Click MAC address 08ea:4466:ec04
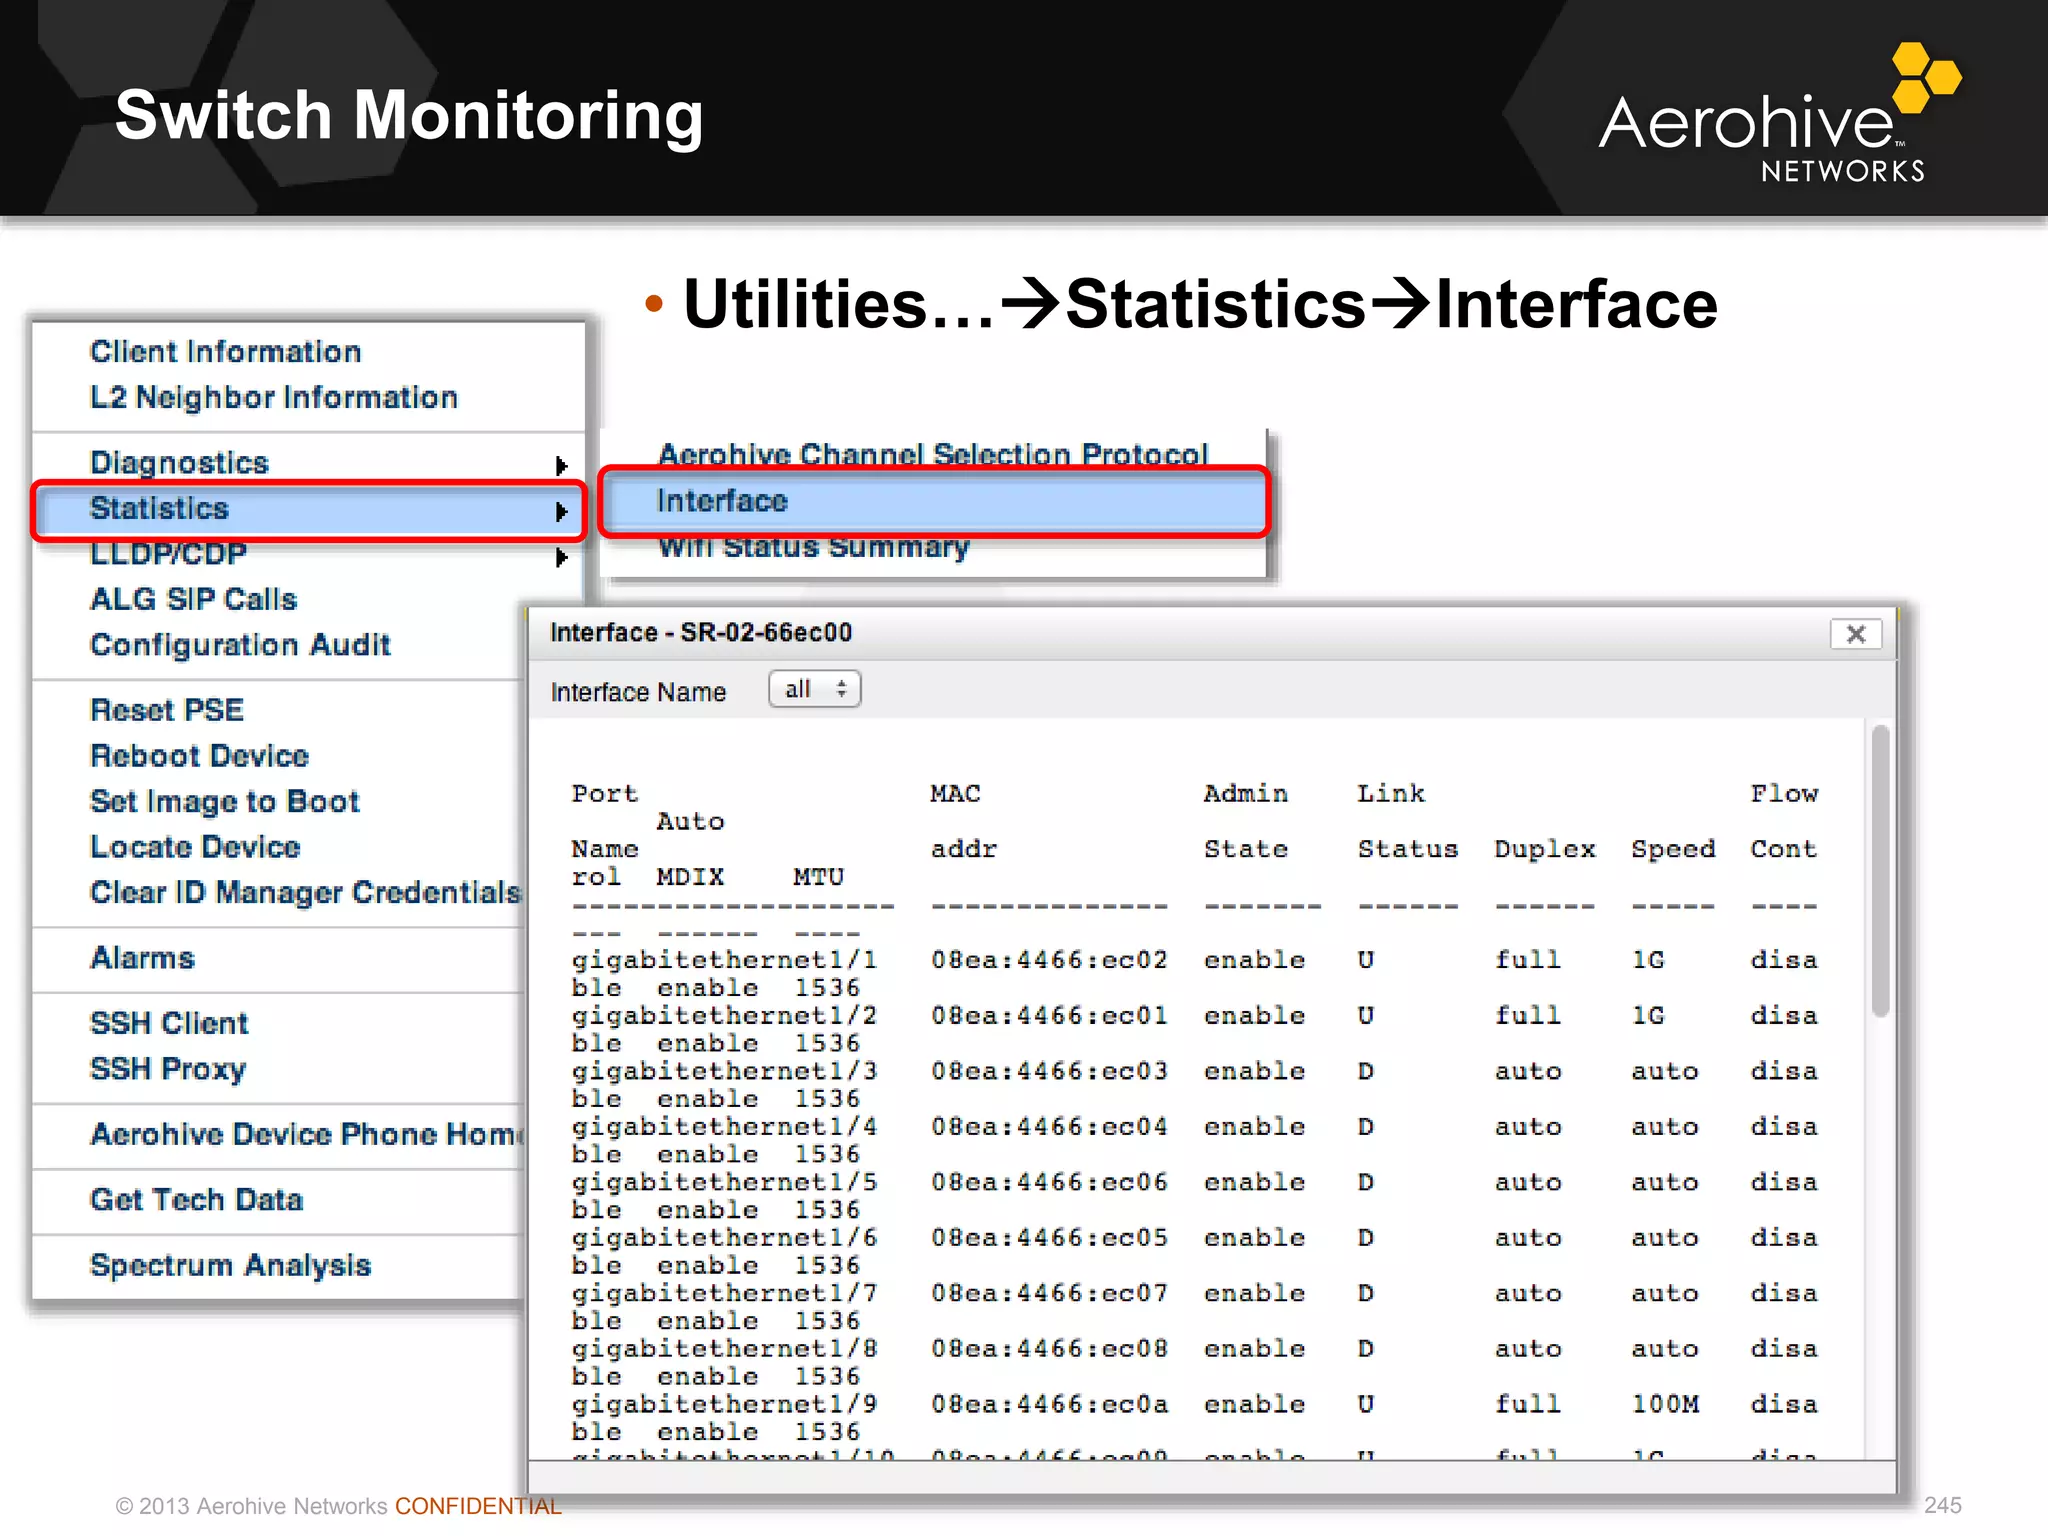Screen dimensions: 2048x1536 coord(1049,1127)
